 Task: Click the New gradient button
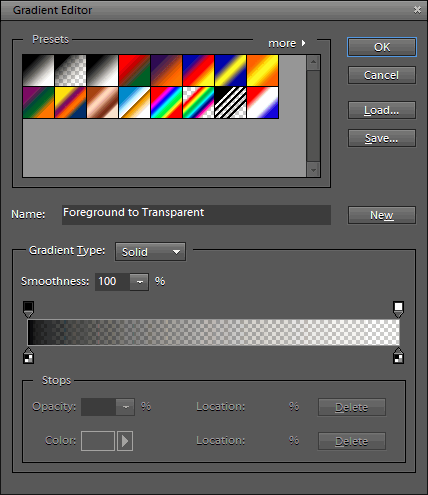pyautogui.click(x=382, y=215)
